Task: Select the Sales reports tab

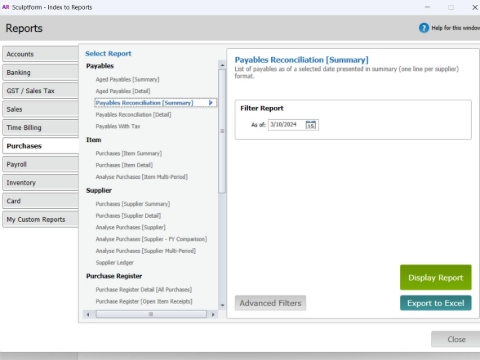Action: pyautogui.click(x=40, y=109)
